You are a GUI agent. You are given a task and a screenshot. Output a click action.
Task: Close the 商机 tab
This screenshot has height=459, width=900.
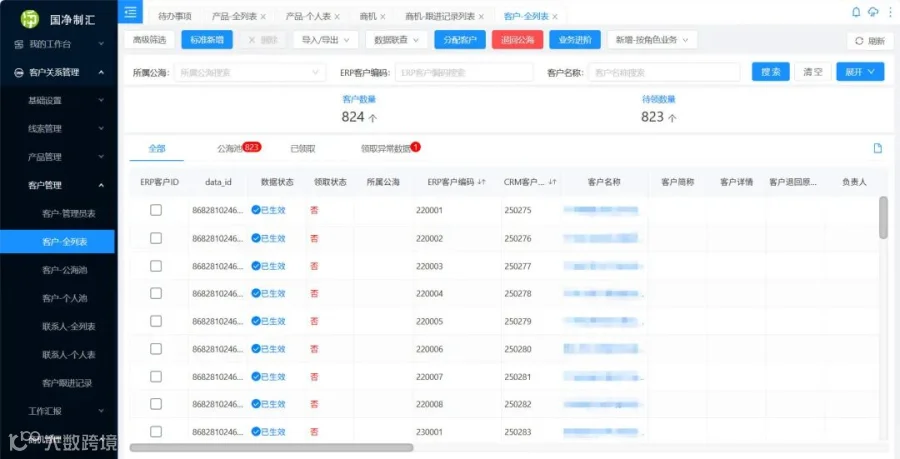click(x=383, y=17)
